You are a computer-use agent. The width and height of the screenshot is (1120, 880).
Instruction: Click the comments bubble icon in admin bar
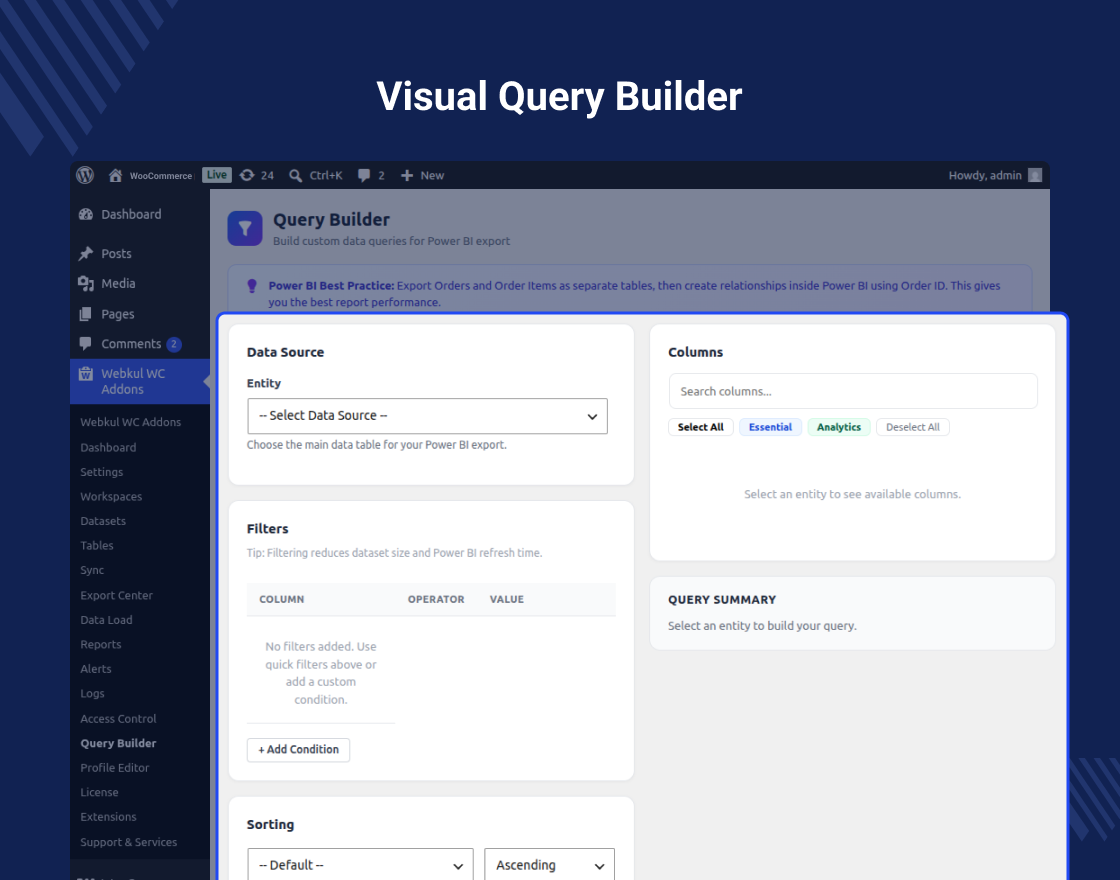364,176
